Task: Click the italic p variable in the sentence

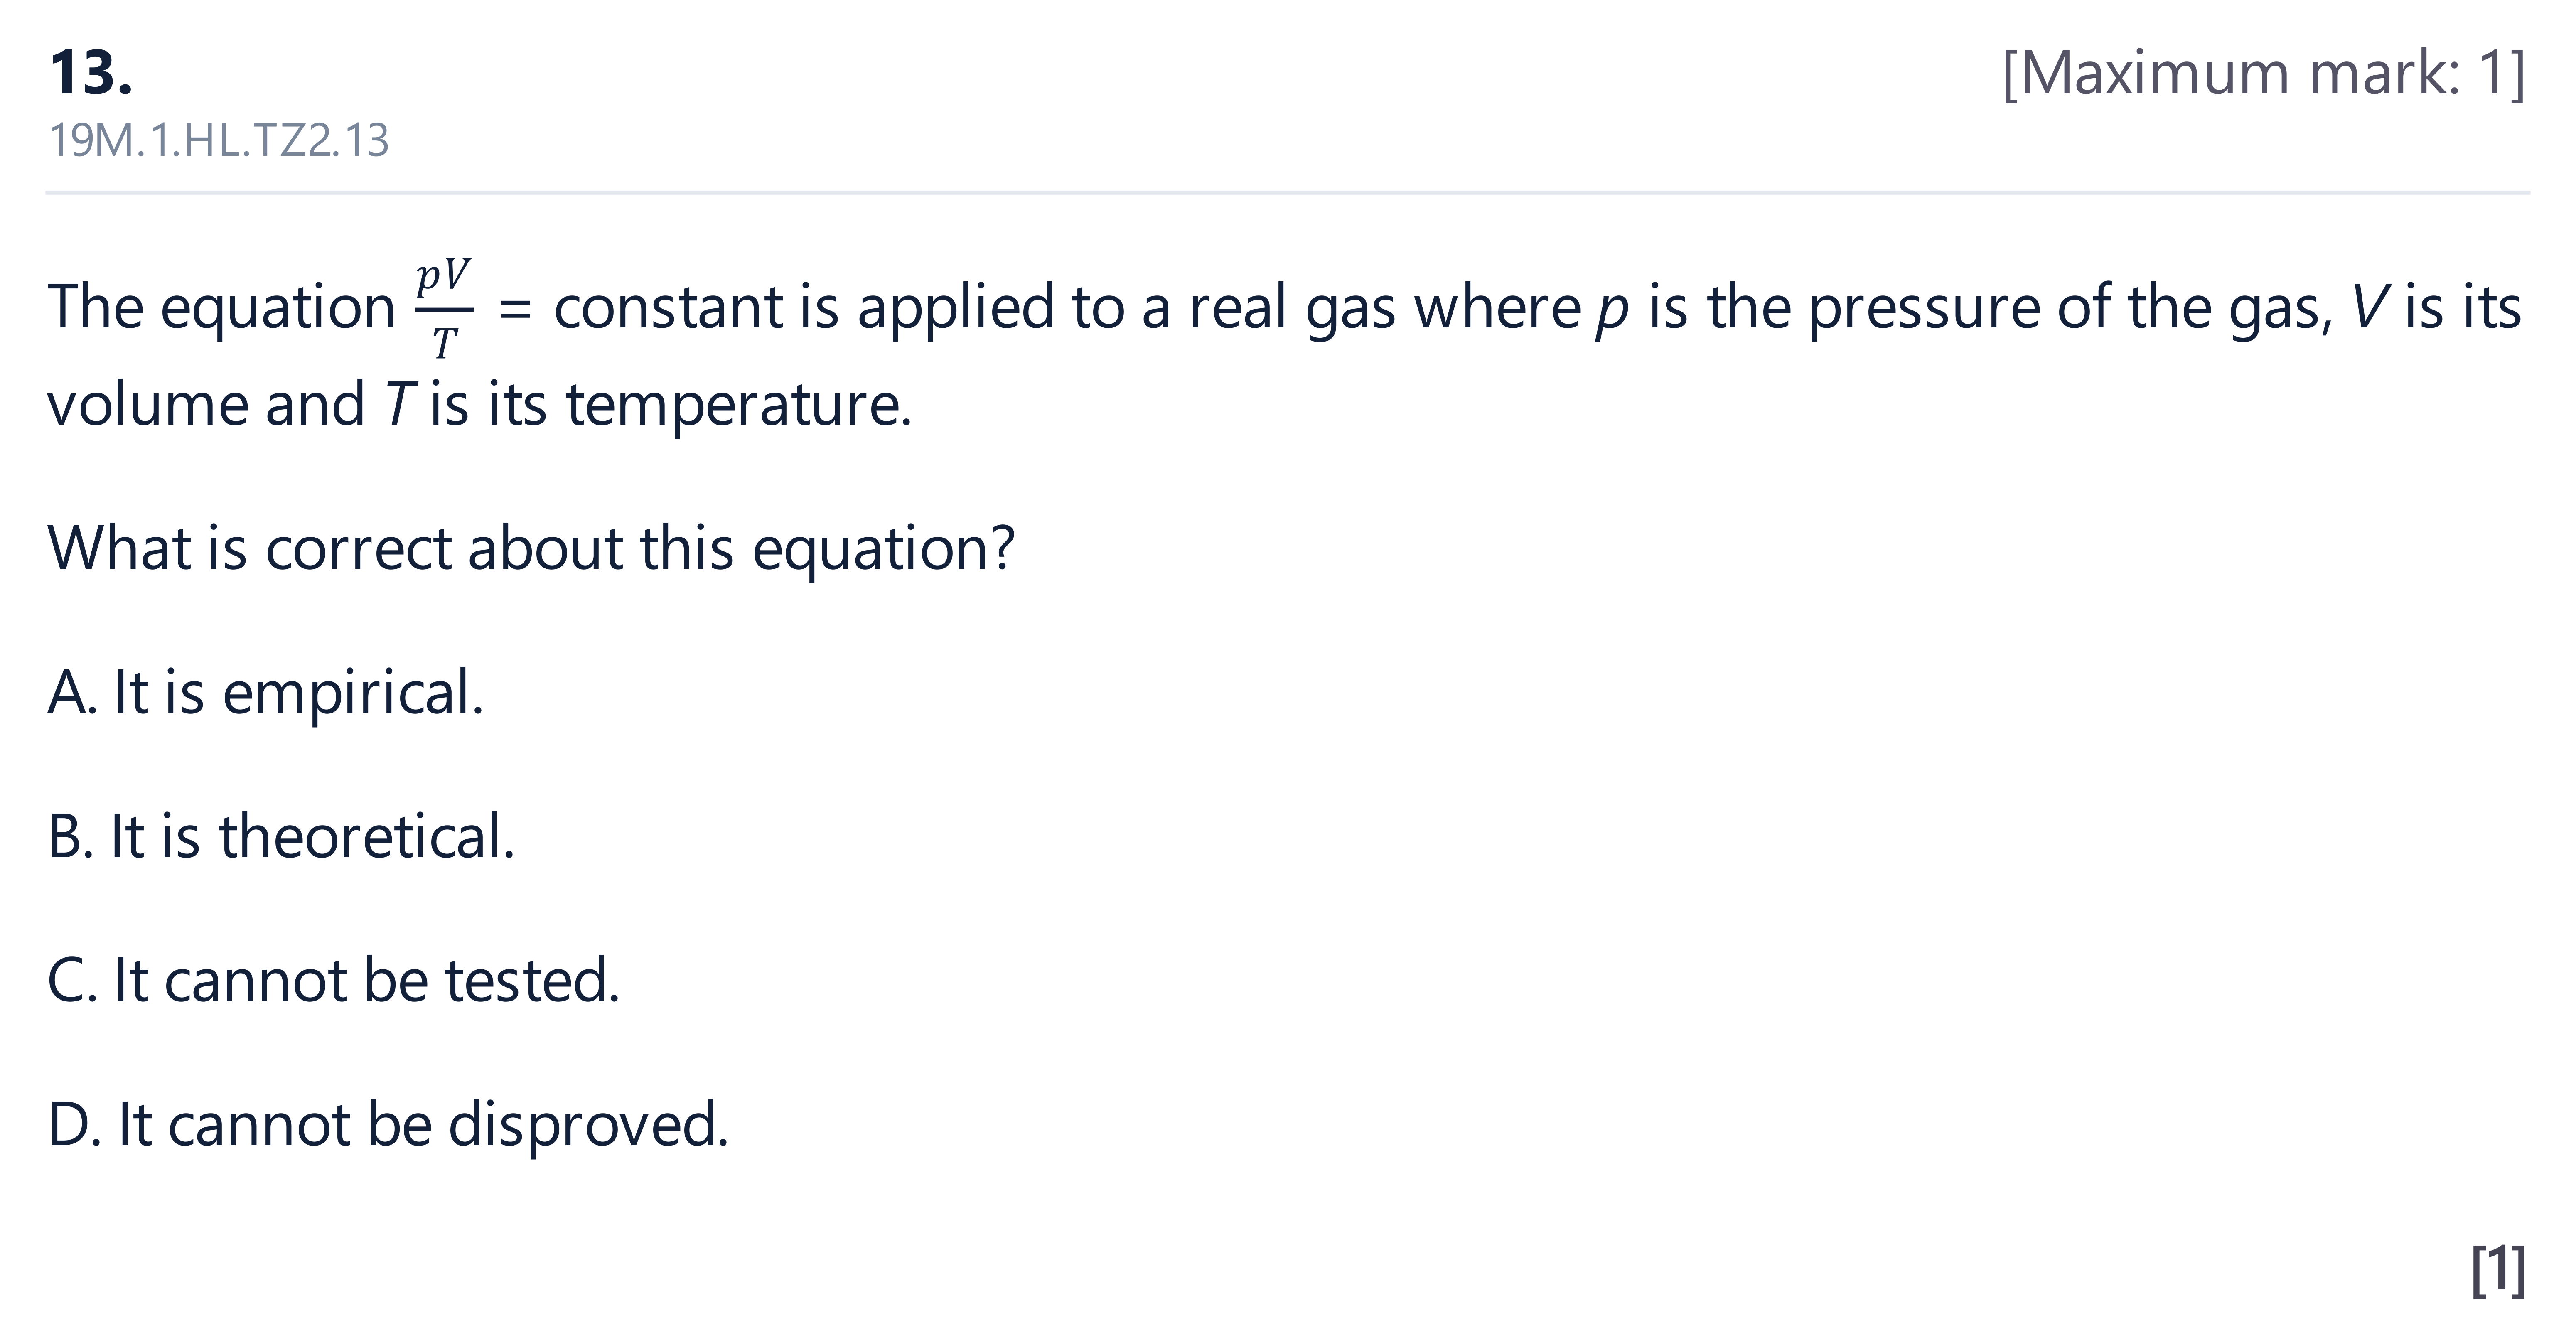Action: pyautogui.click(x=1612, y=312)
